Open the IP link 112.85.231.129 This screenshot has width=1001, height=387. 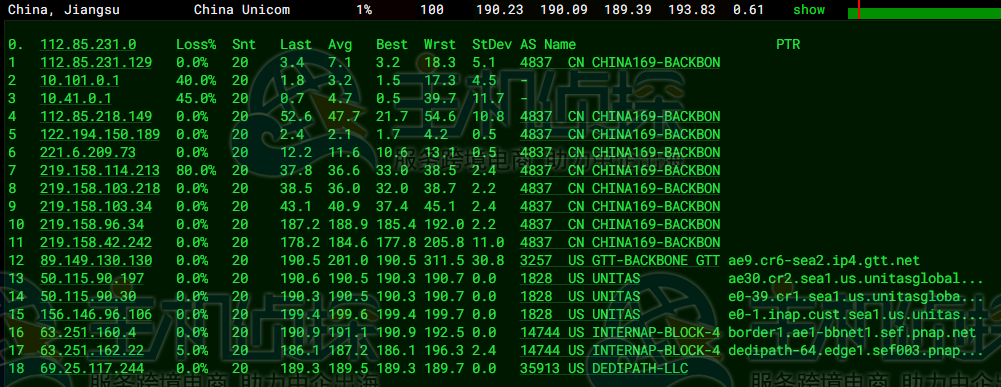pyautogui.click(x=96, y=63)
